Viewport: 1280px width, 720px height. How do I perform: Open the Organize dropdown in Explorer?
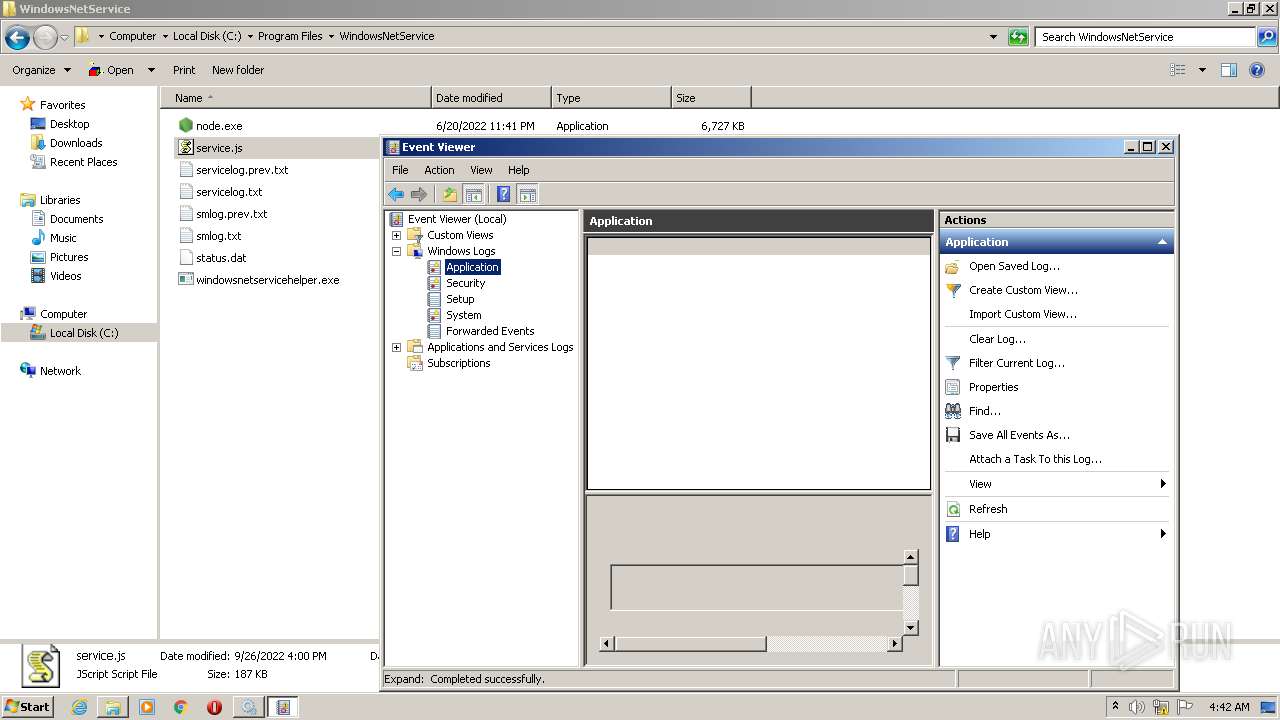41,70
